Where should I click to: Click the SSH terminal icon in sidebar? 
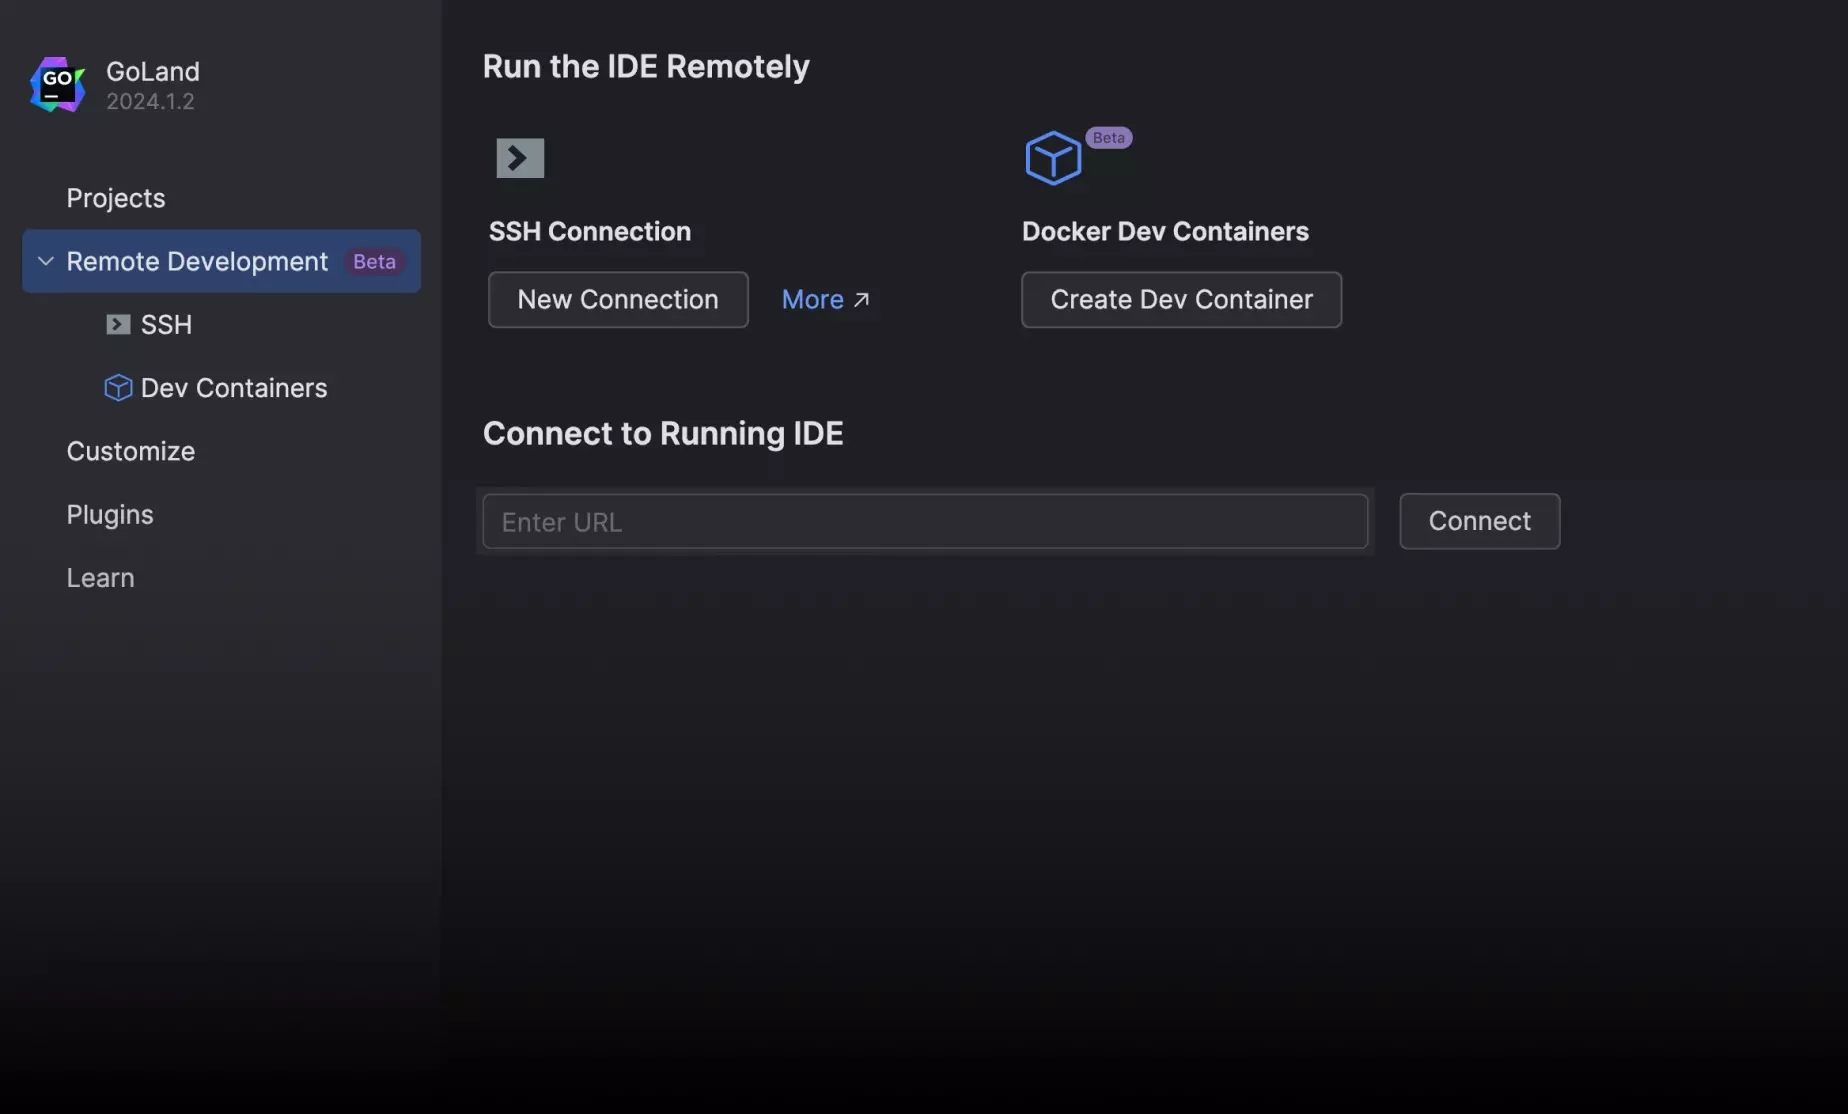[x=118, y=324]
